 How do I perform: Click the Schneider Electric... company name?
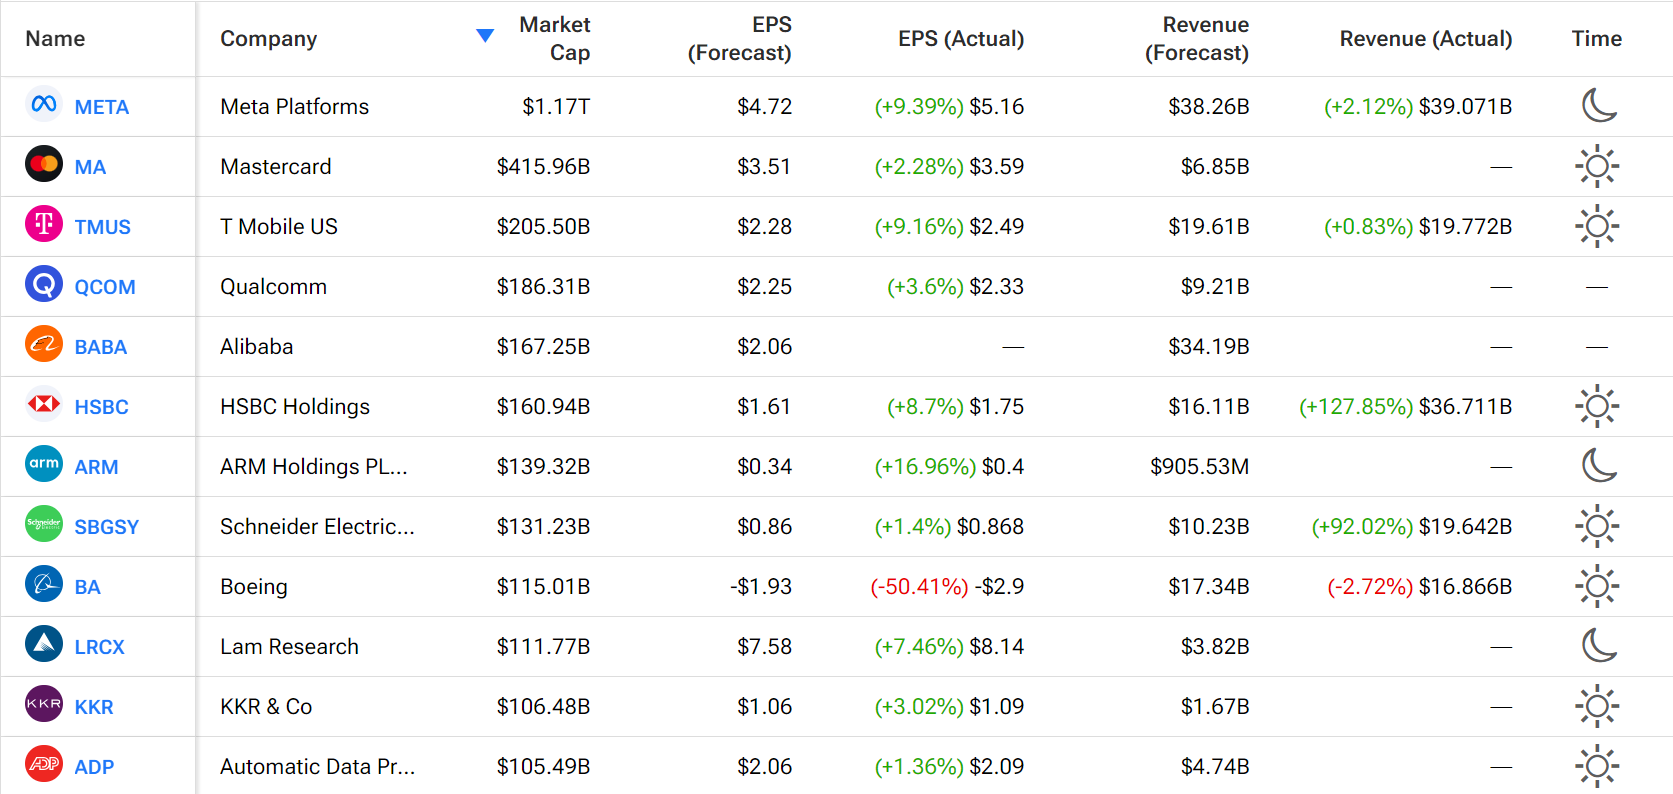point(317,527)
